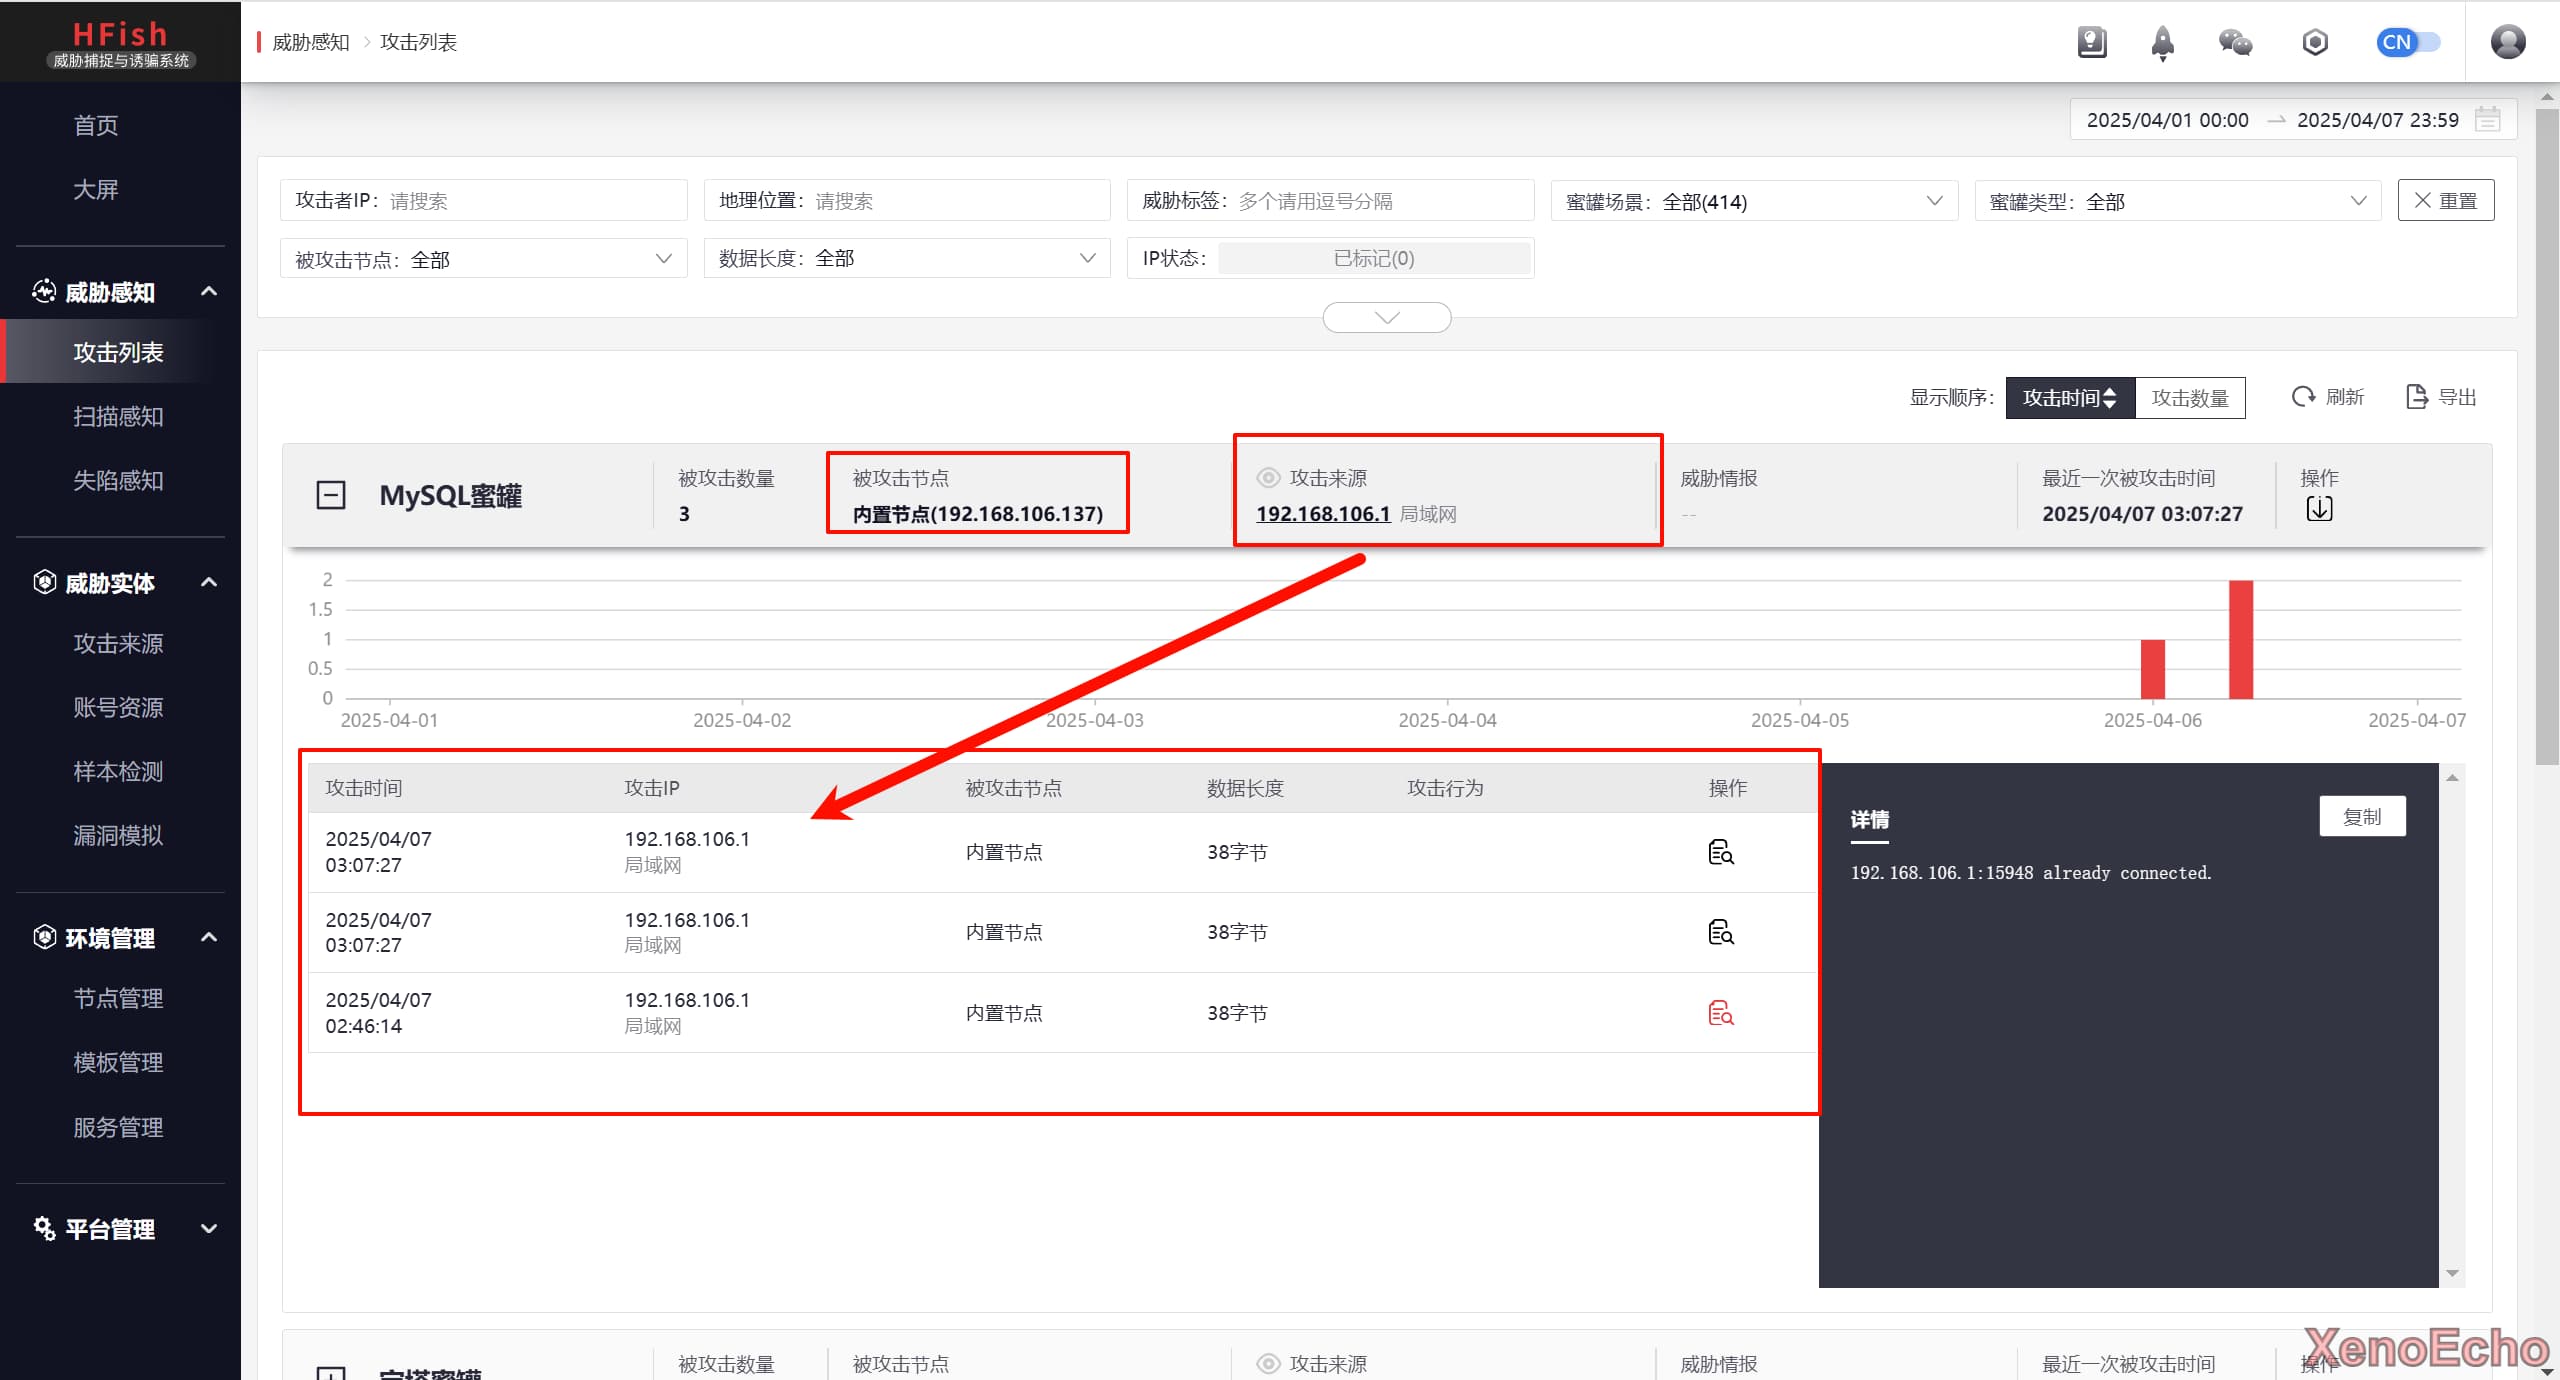The height and width of the screenshot is (1380, 2560).
Task: Open the 蜜罐场景 dropdown
Action: click(1753, 201)
